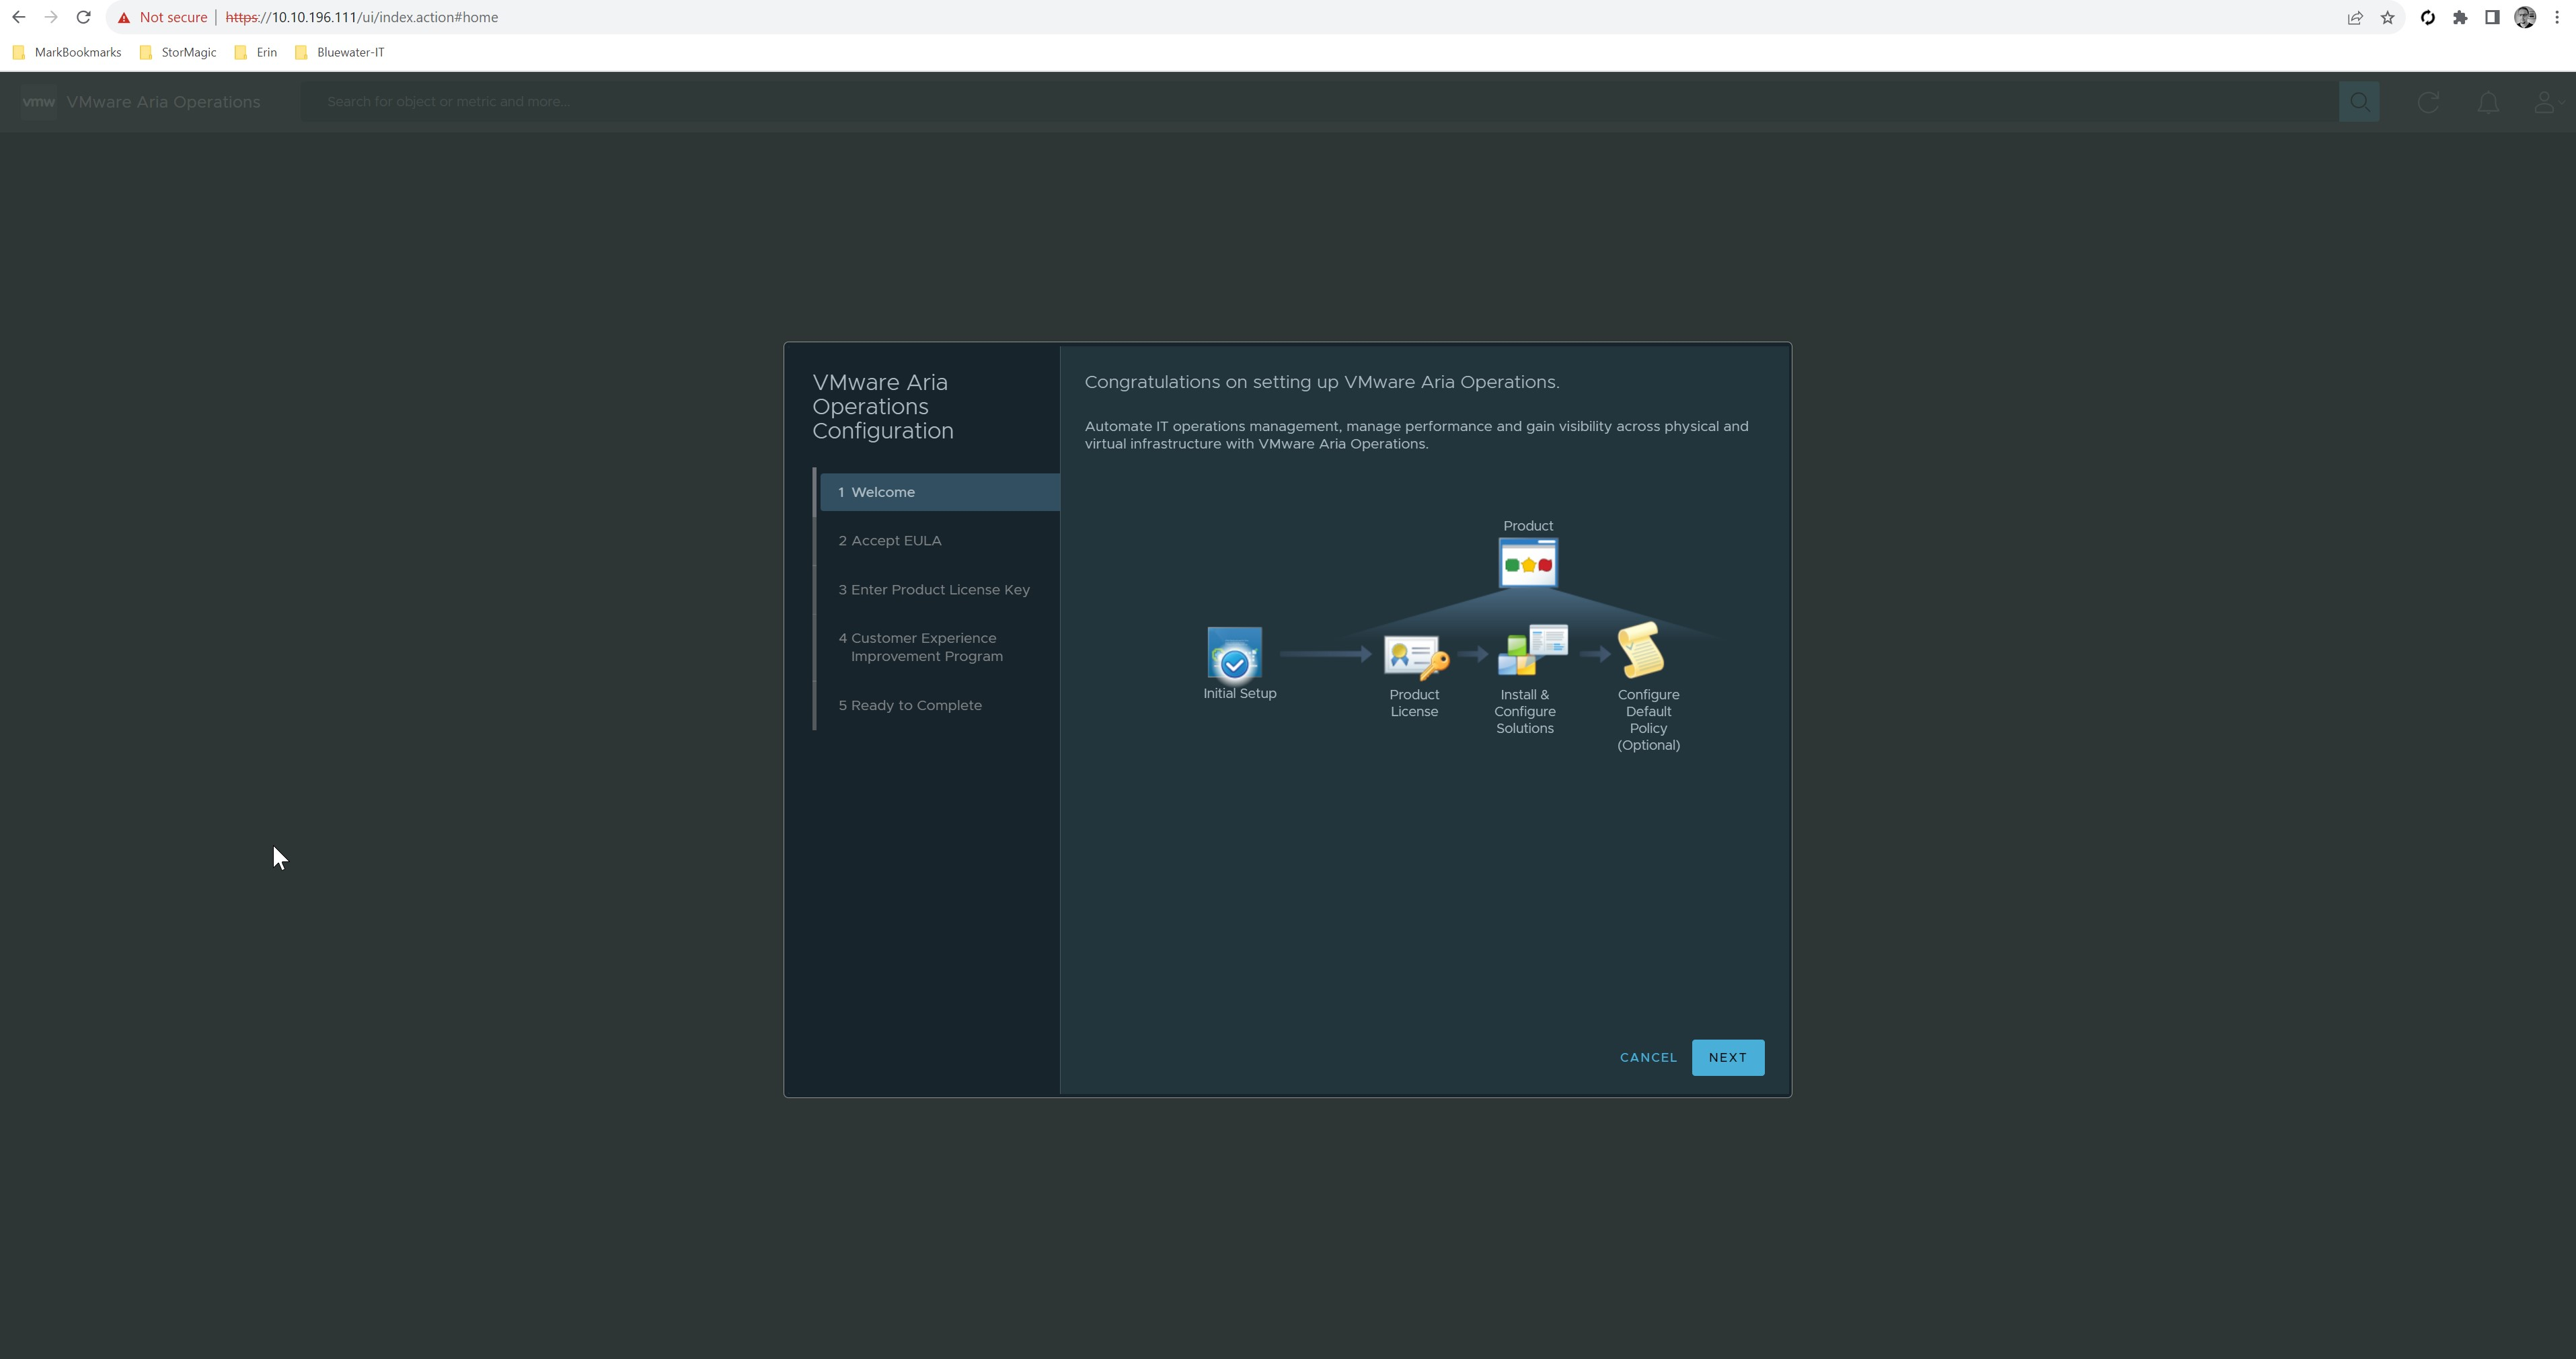Click the Install & Configure Solutions label

click(x=1525, y=712)
